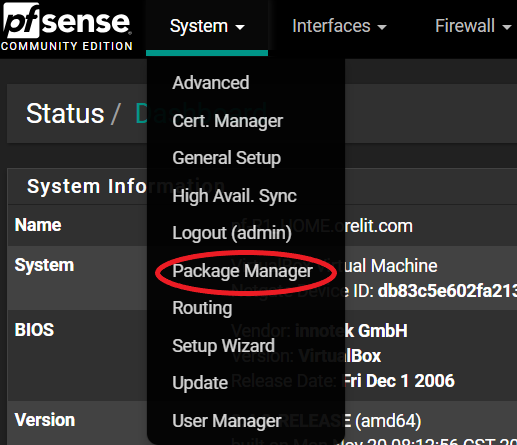Image resolution: width=517 pixels, height=445 pixels.
Task: Click the Status breadcrumb link
Action: [x=65, y=114]
